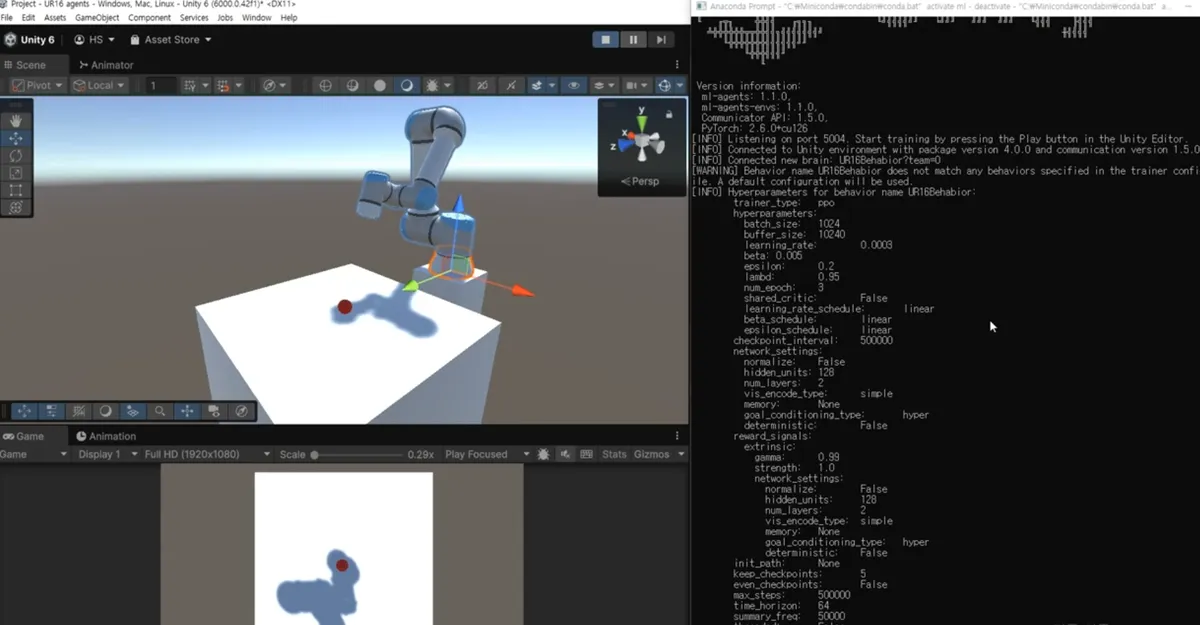Stop Play mode with the play button
Image resolution: width=1200 pixels, height=625 pixels.
coord(605,40)
